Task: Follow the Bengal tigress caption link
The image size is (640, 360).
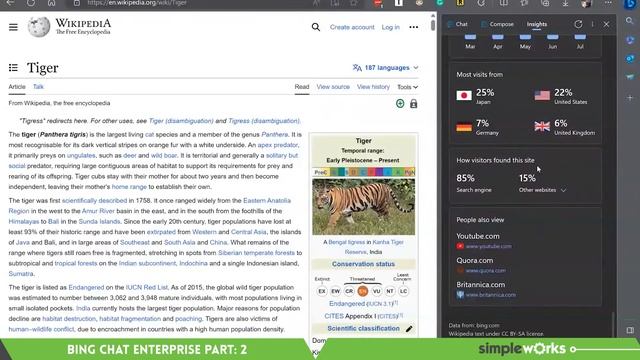Action: (347, 242)
